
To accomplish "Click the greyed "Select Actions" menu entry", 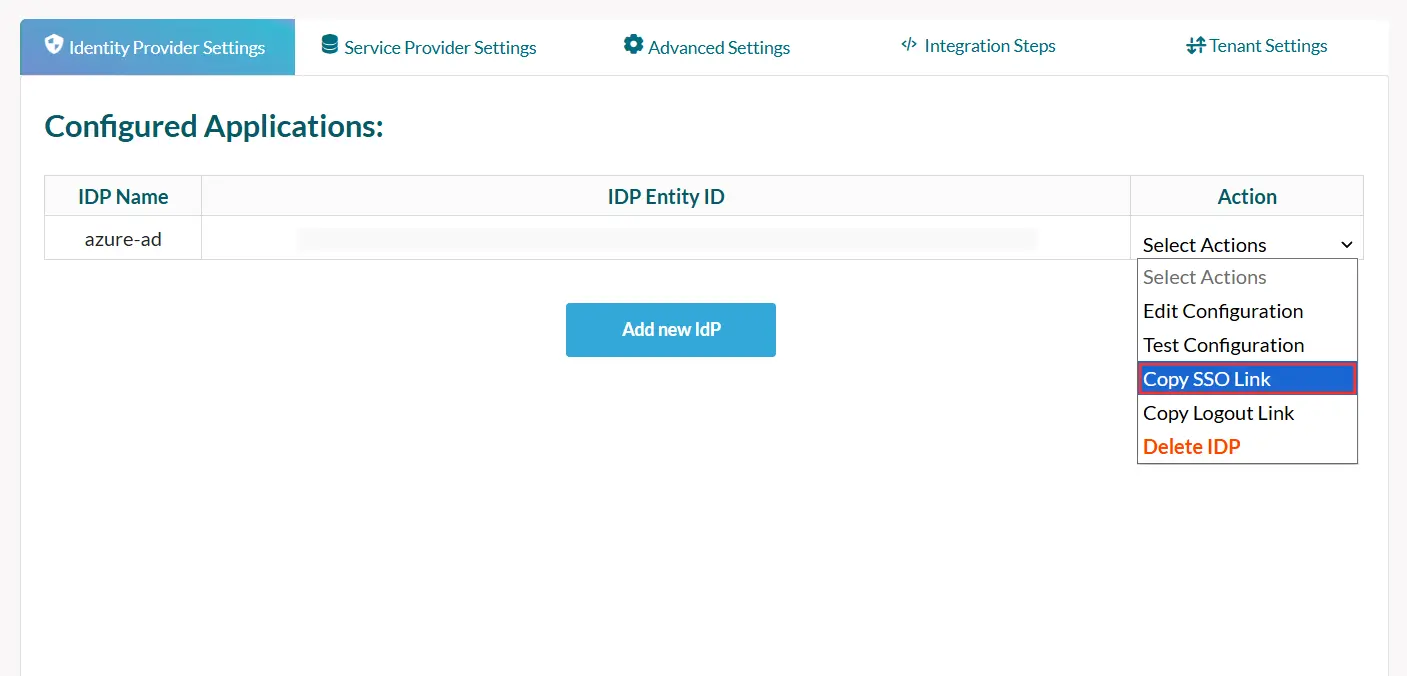I will (x=1204, y=277).
